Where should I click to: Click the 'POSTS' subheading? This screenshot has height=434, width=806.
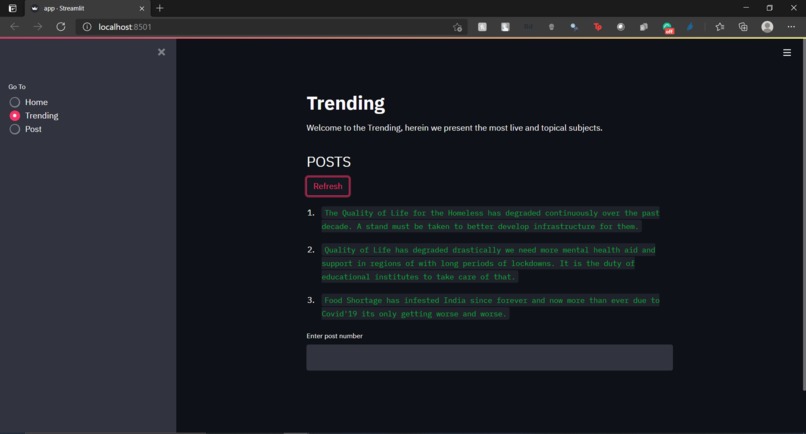click(x=328, y=162)
